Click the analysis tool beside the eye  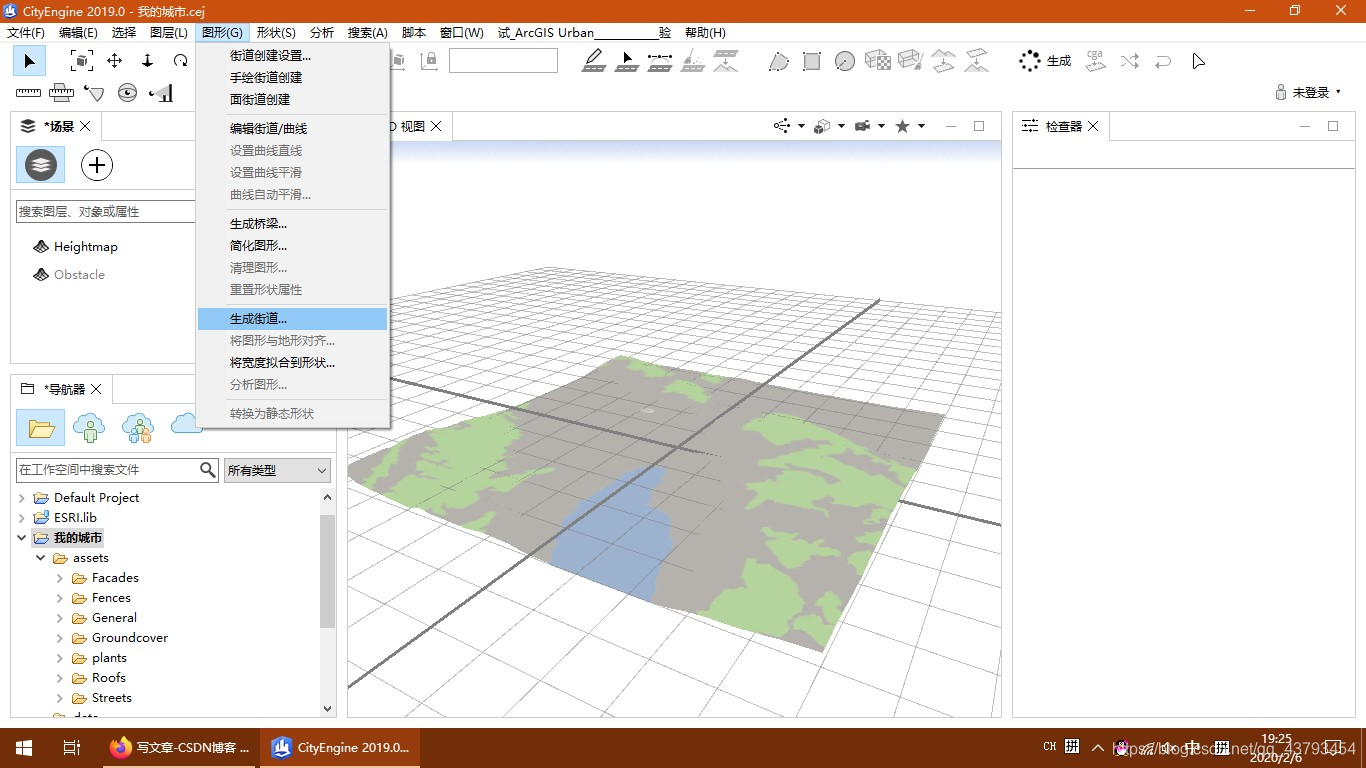coord(160,93)
